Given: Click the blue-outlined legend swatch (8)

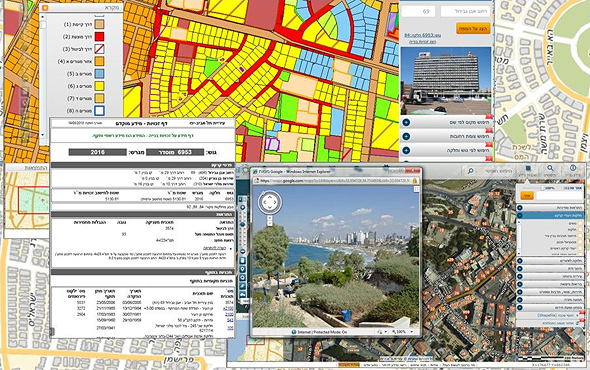Looking at the screenshot, I should coord(99,111).
